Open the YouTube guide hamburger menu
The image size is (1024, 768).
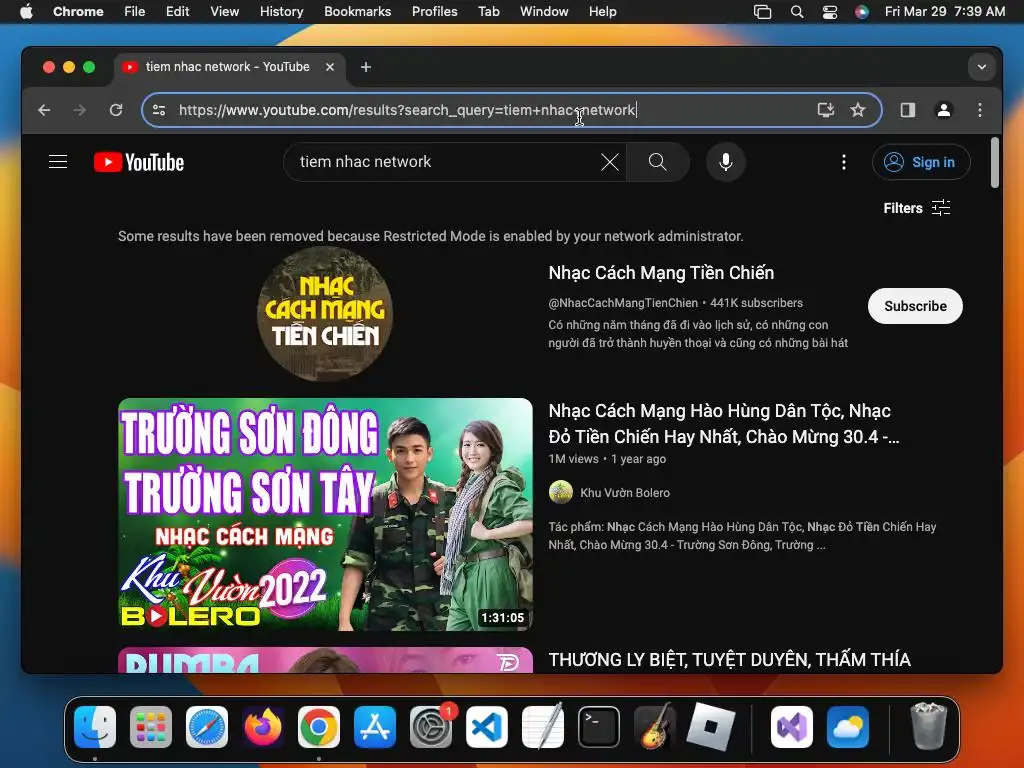coord(58,161)
